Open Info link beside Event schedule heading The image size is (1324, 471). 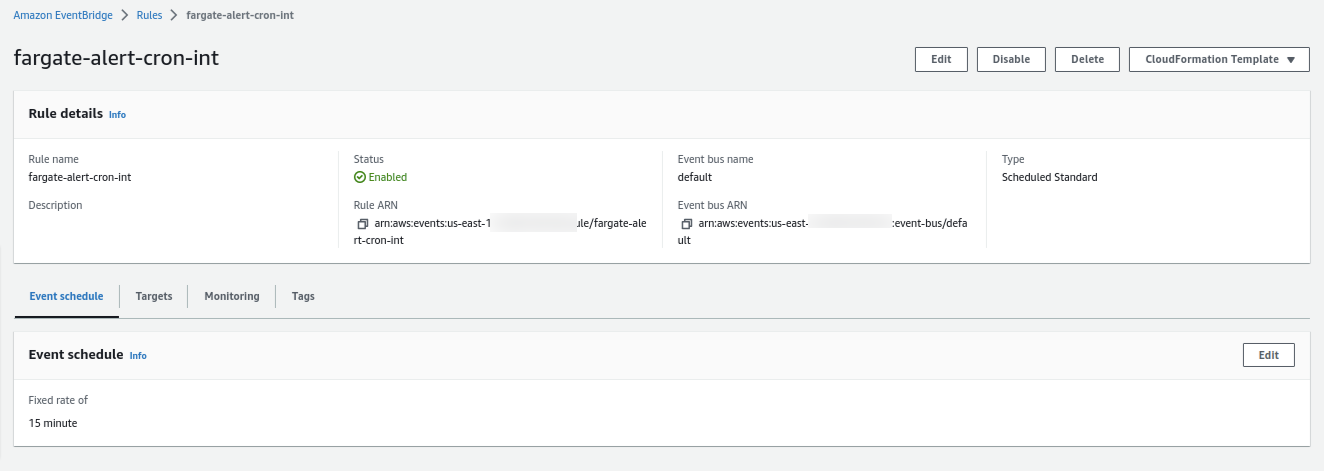(x=138, y=356)
